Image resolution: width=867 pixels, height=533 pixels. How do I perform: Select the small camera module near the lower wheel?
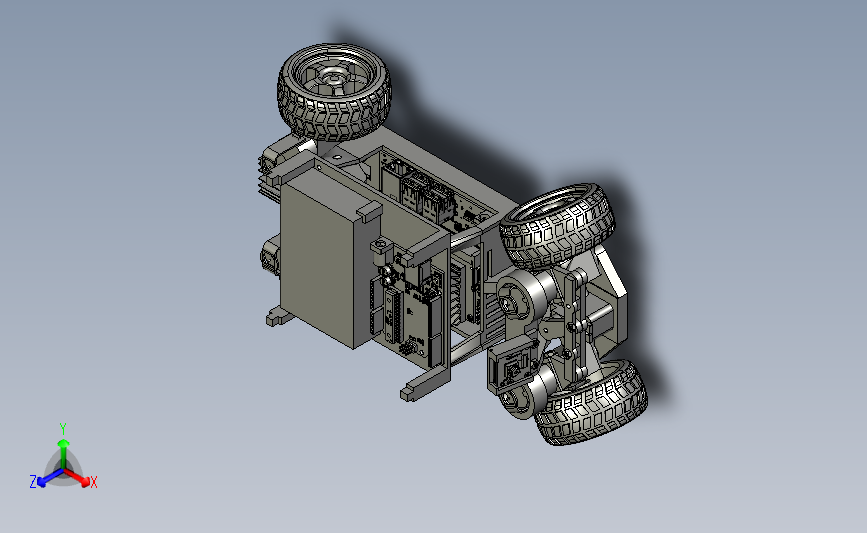click(513, 366)
